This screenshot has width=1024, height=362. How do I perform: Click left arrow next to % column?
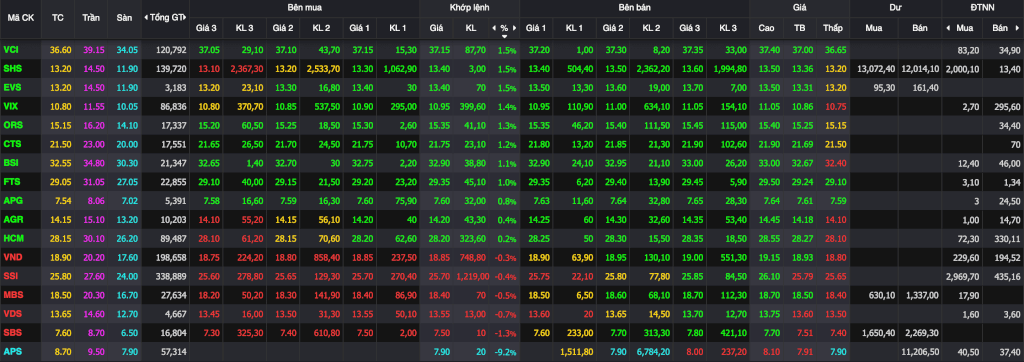tap(494, 28)
